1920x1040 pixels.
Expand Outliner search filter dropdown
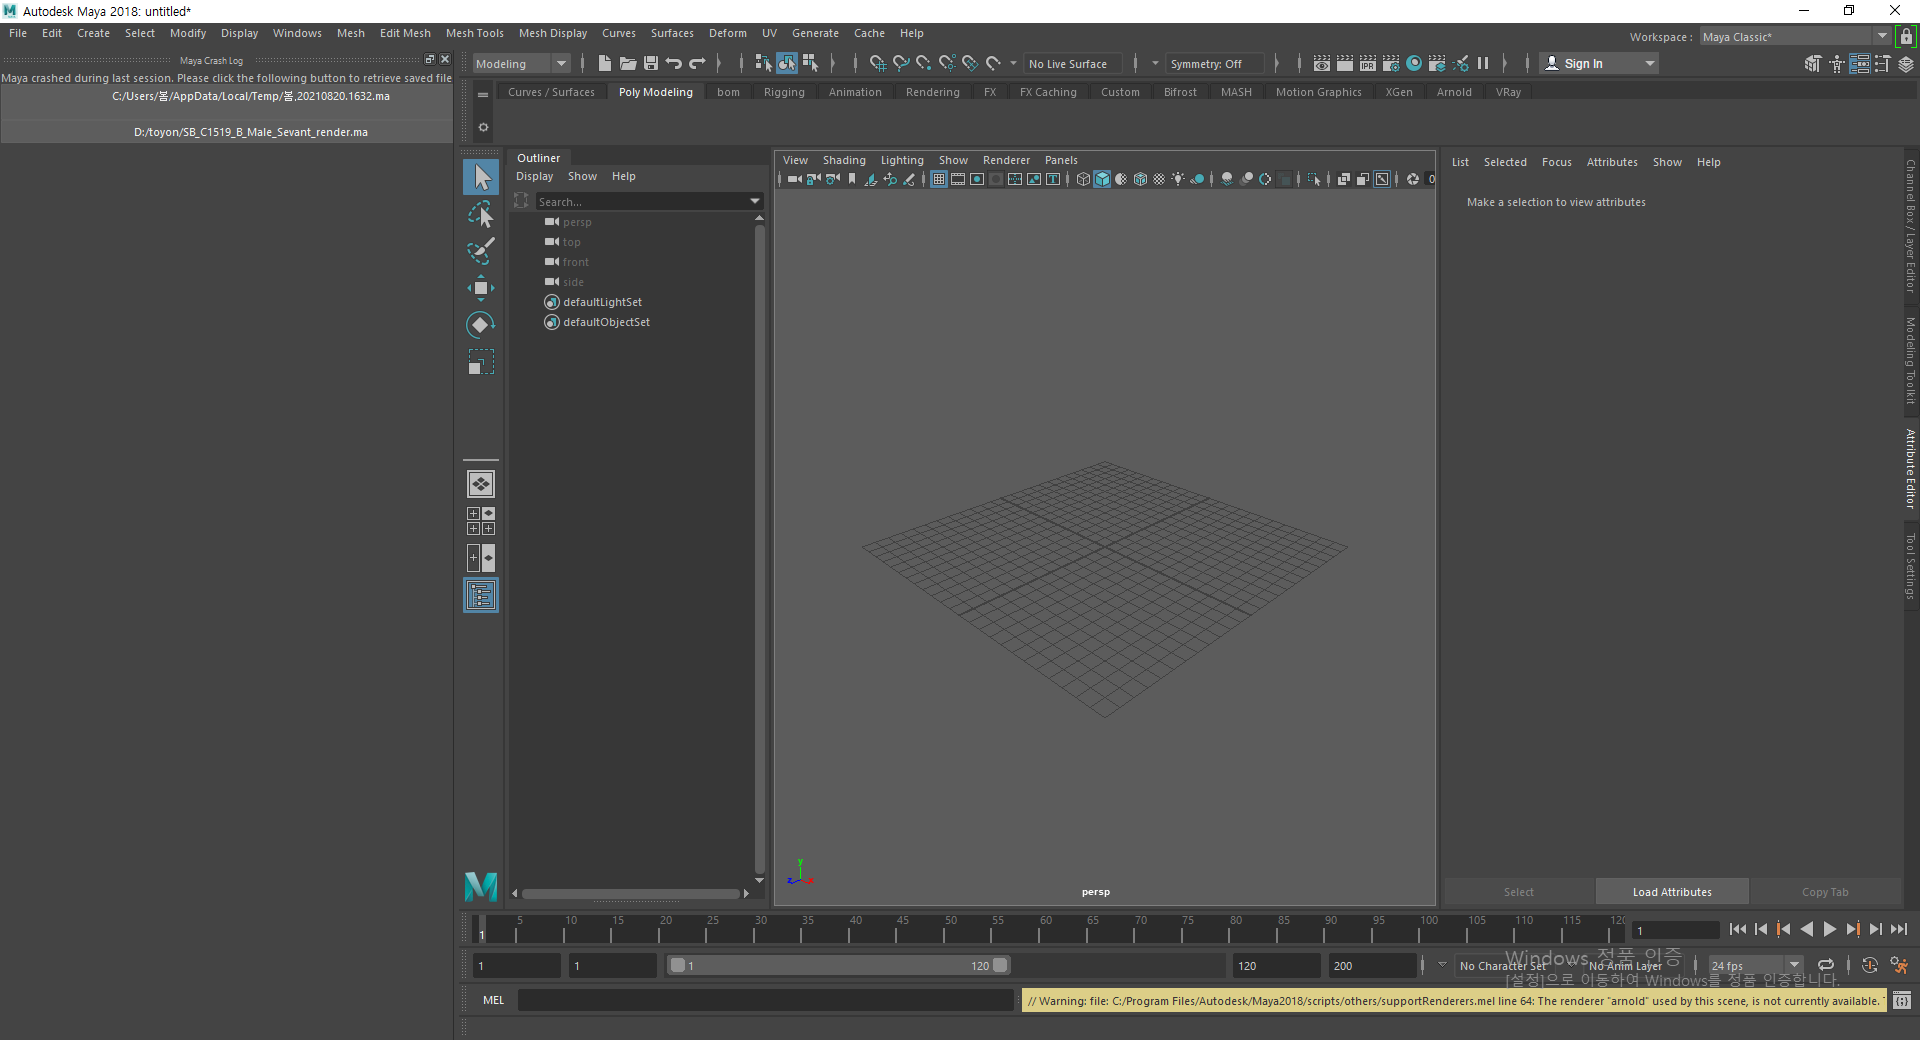coord(755,201)
